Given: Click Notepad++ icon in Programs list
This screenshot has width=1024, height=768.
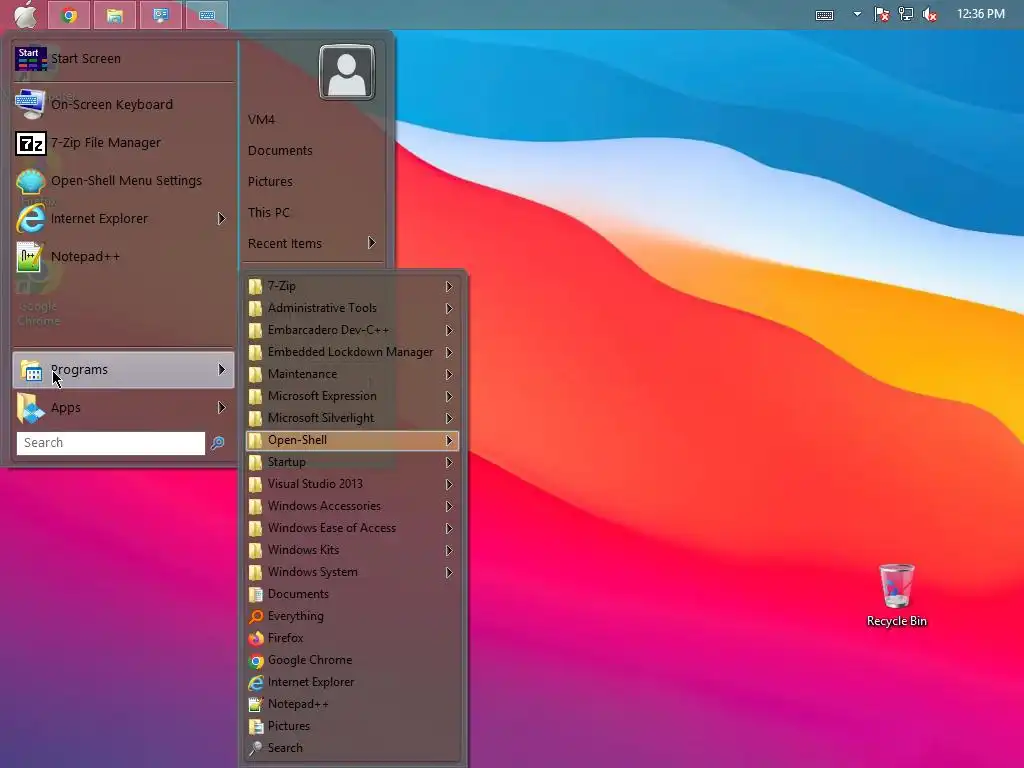Looking at the screenshot, I should click(x=255, y=704).
